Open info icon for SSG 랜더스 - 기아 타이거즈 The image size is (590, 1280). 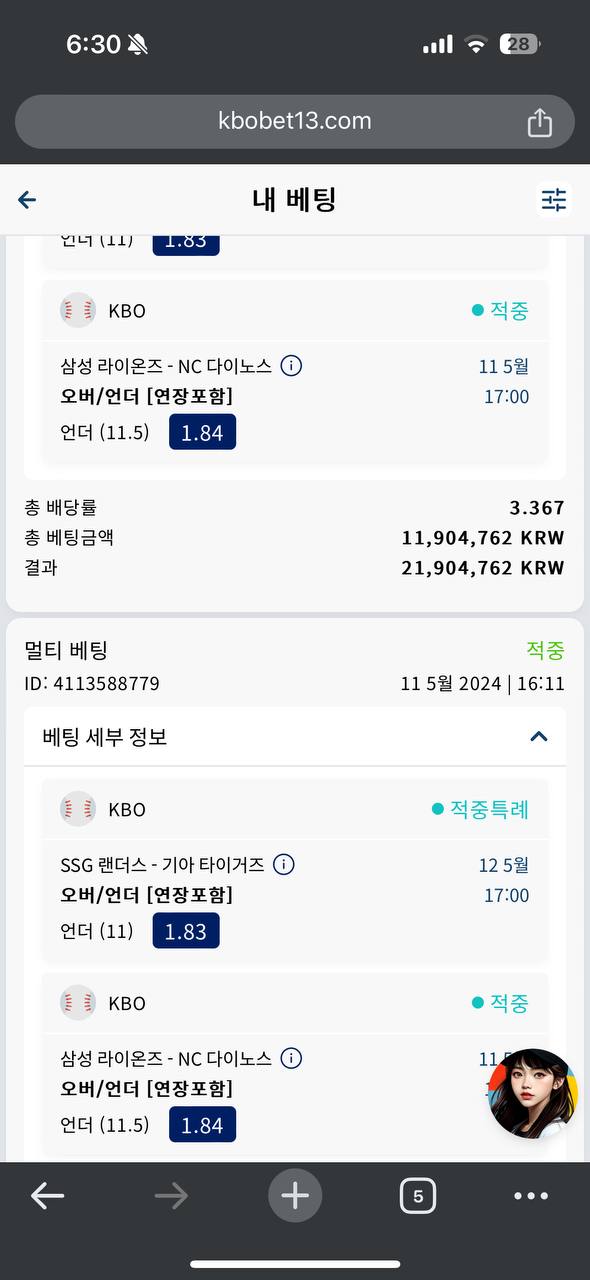[x=284, y=864]
